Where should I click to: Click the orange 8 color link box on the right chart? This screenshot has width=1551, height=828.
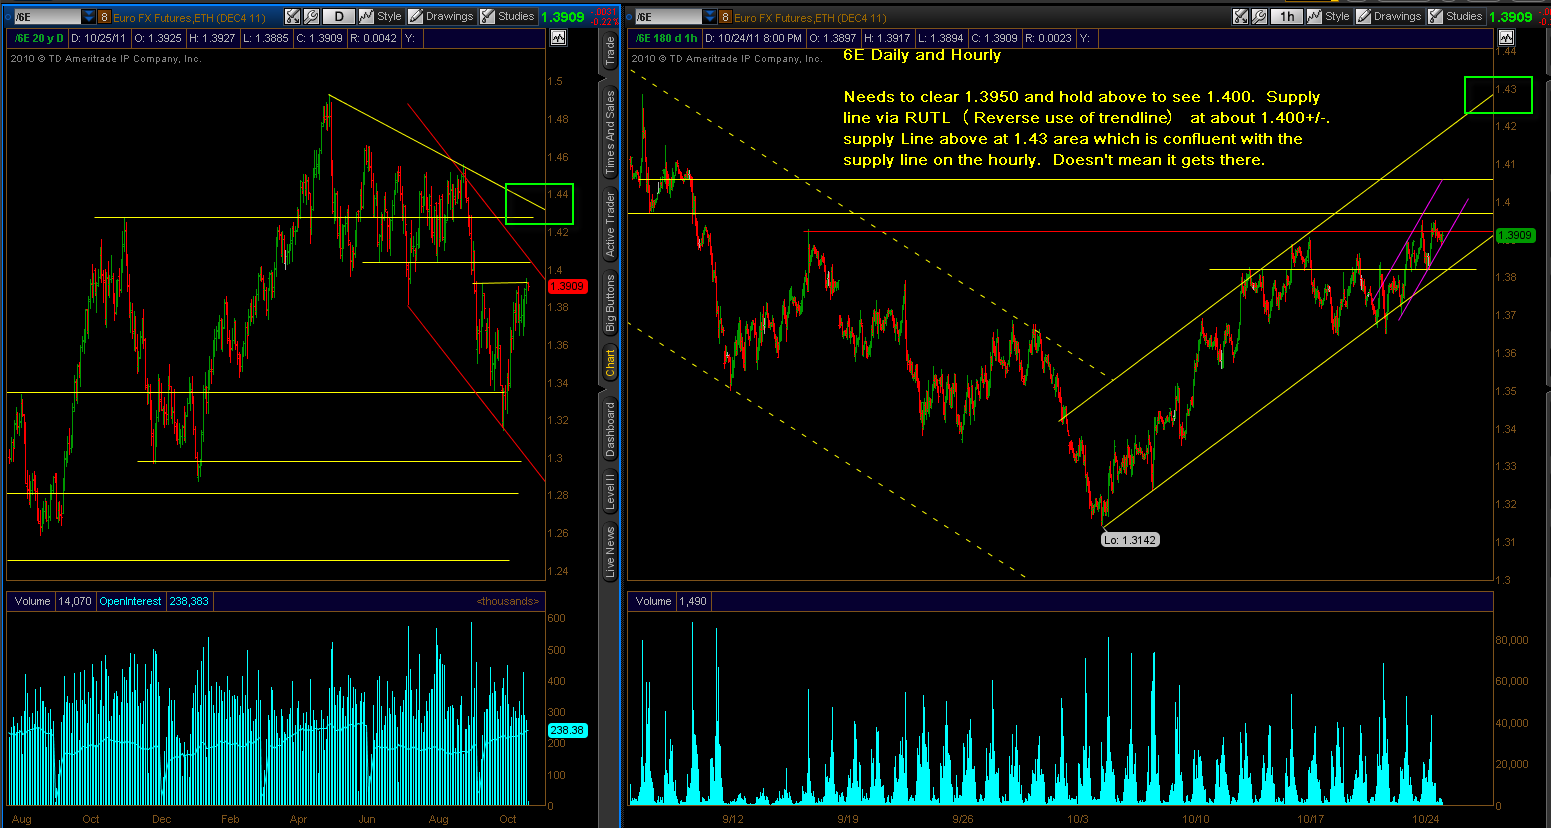(725, 17)
